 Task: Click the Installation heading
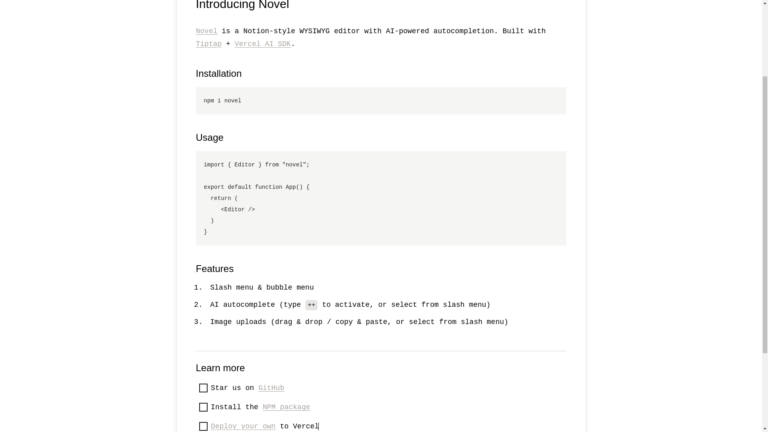click(x=218, y=74)
